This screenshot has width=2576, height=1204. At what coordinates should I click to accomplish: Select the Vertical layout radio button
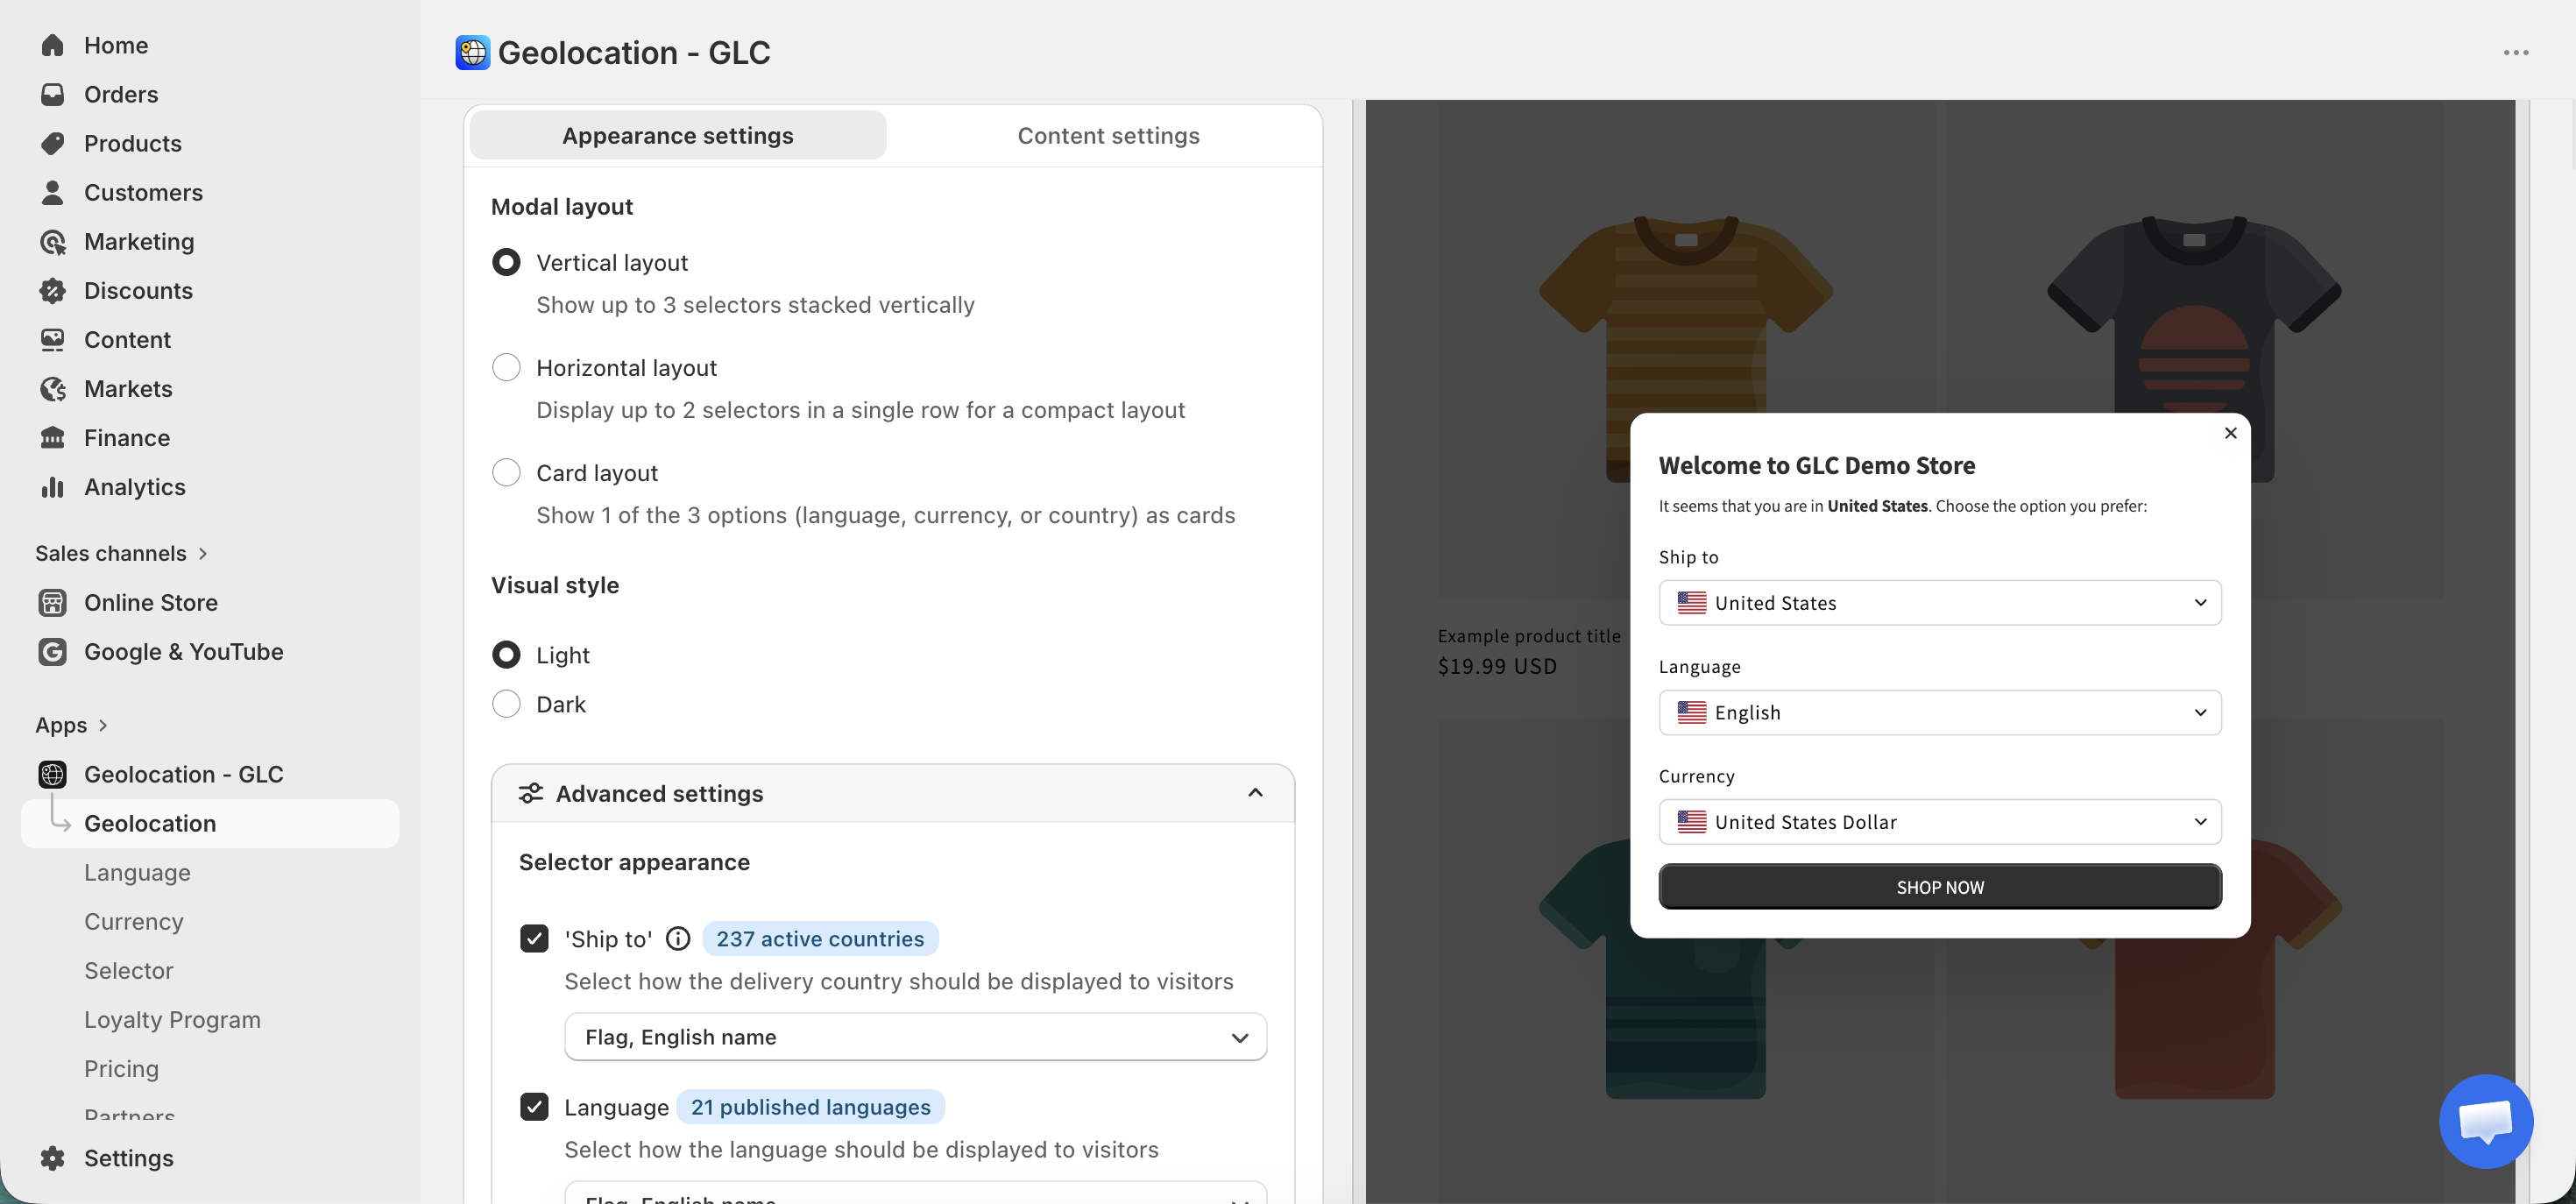coord(506,262)
